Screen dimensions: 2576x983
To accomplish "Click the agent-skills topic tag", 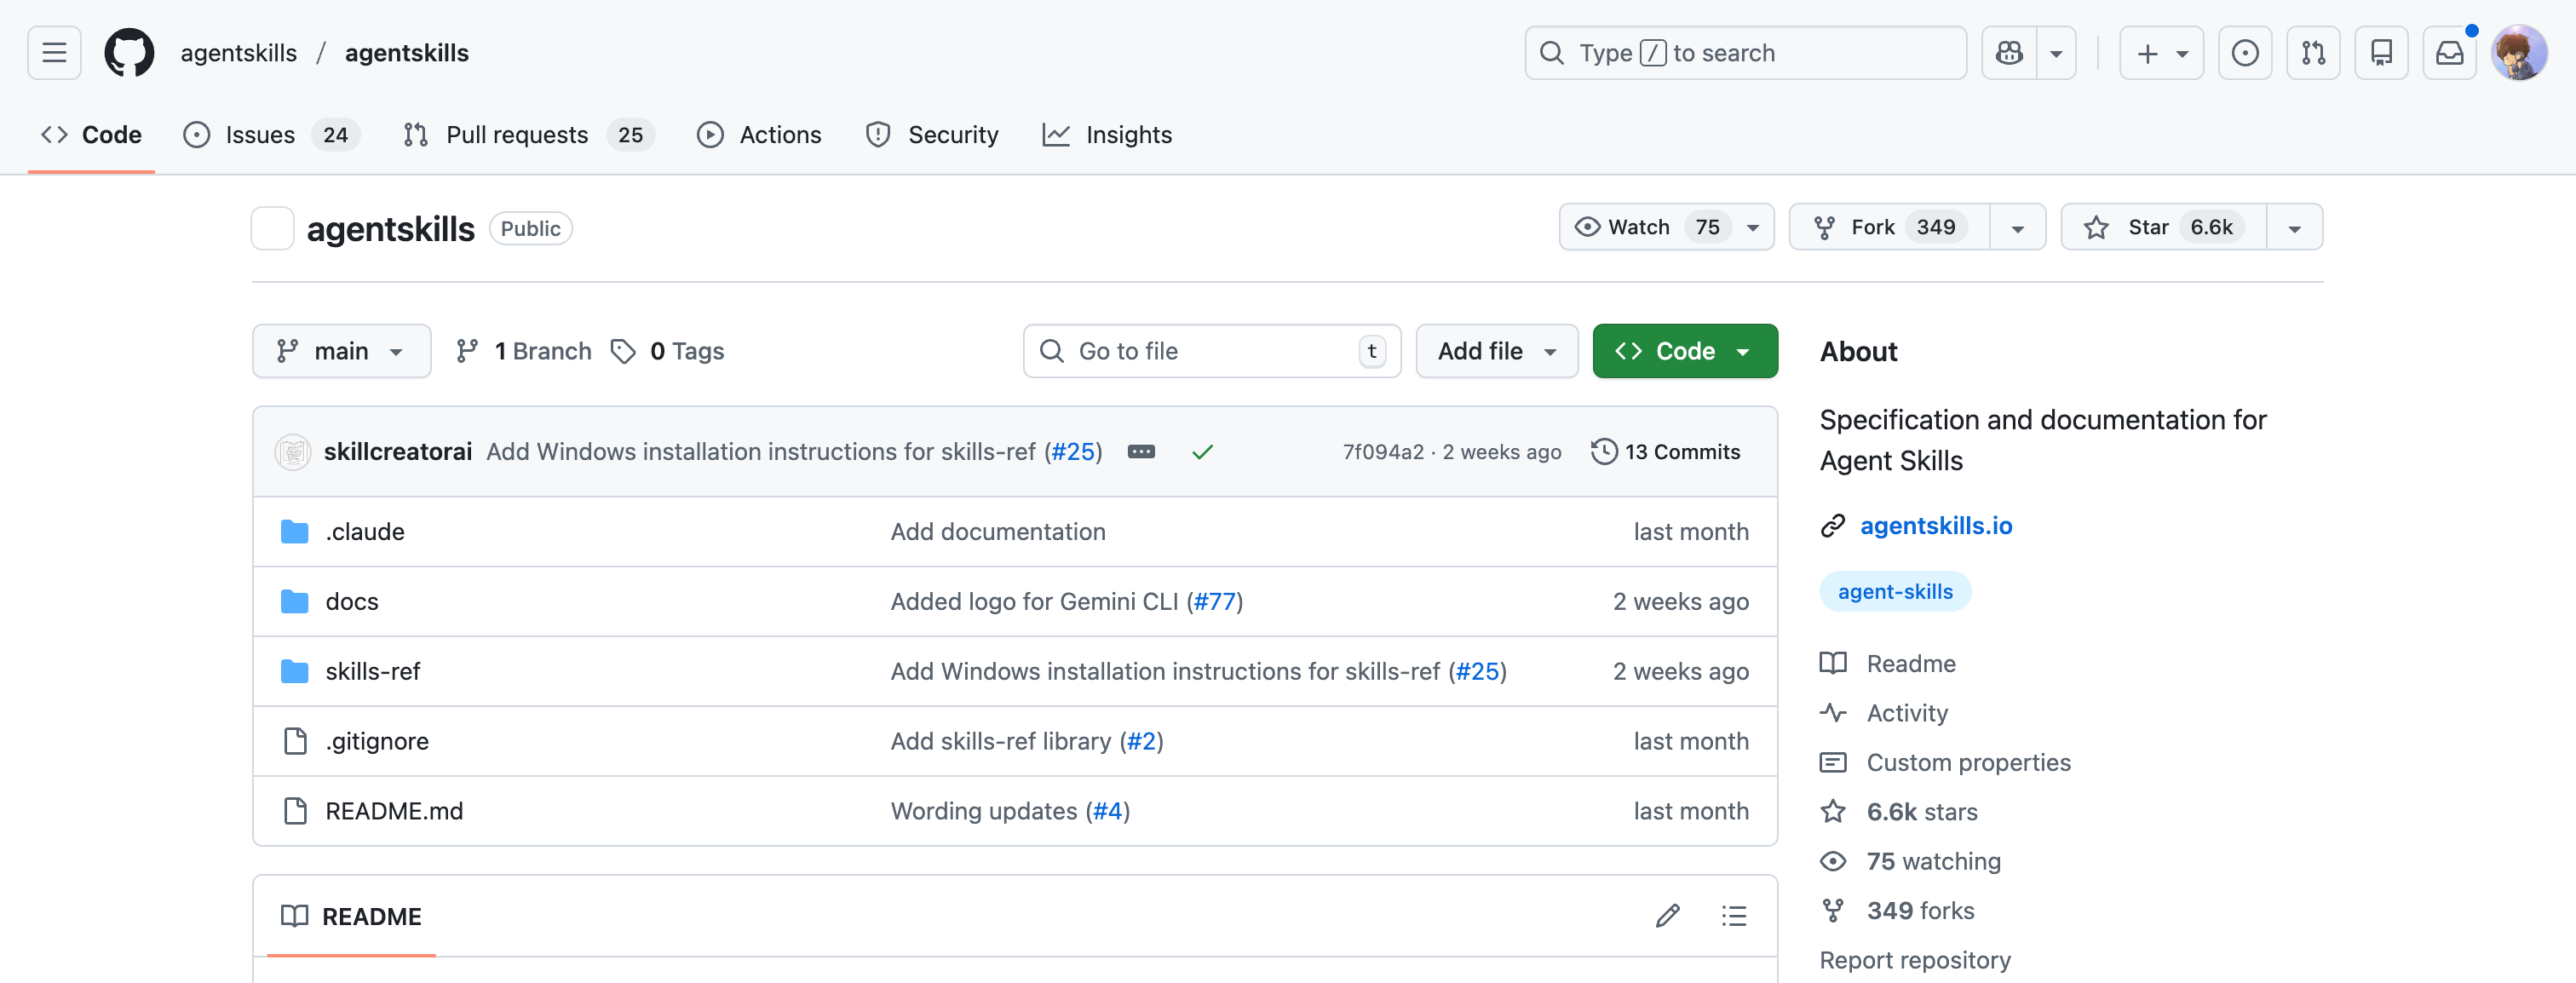I will pyautogui.click(x=1895, y=591).
